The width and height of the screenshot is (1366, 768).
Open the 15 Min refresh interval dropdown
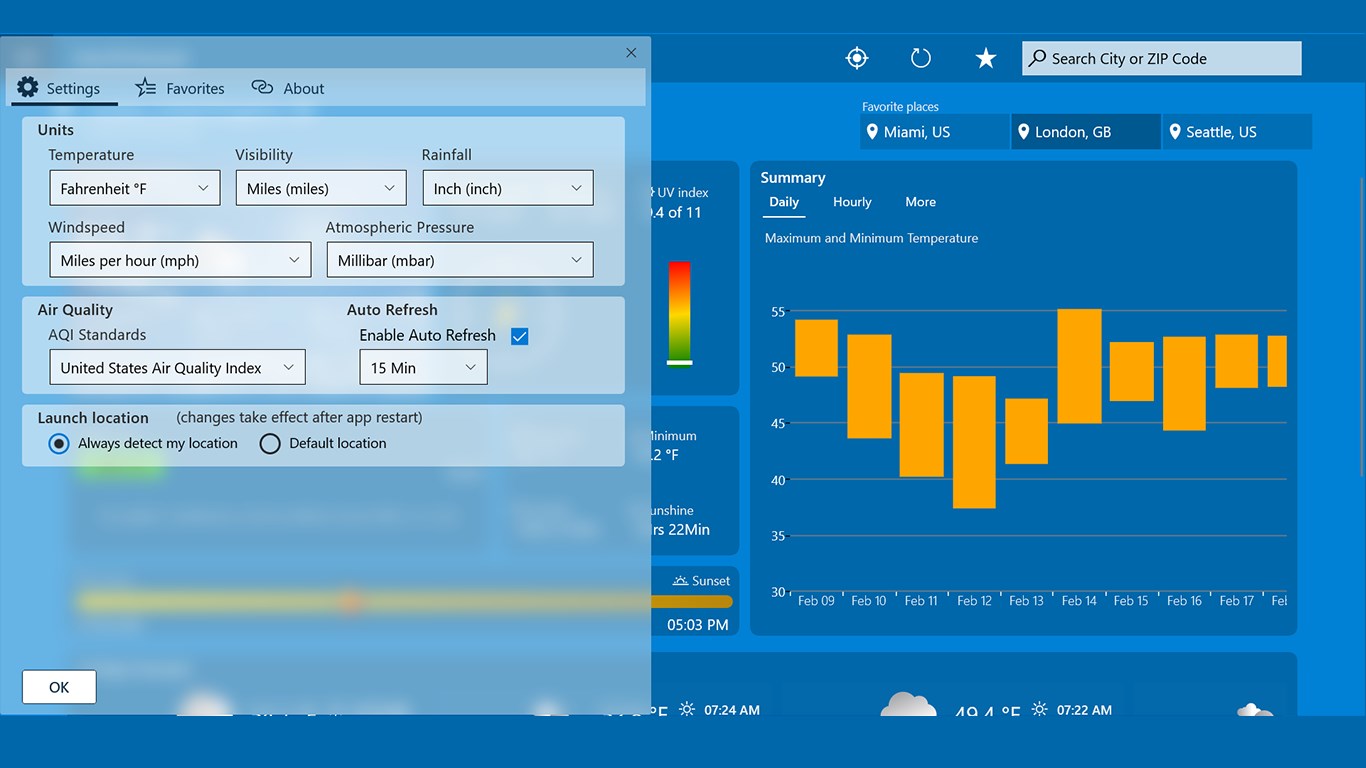[x=423, y=367]
